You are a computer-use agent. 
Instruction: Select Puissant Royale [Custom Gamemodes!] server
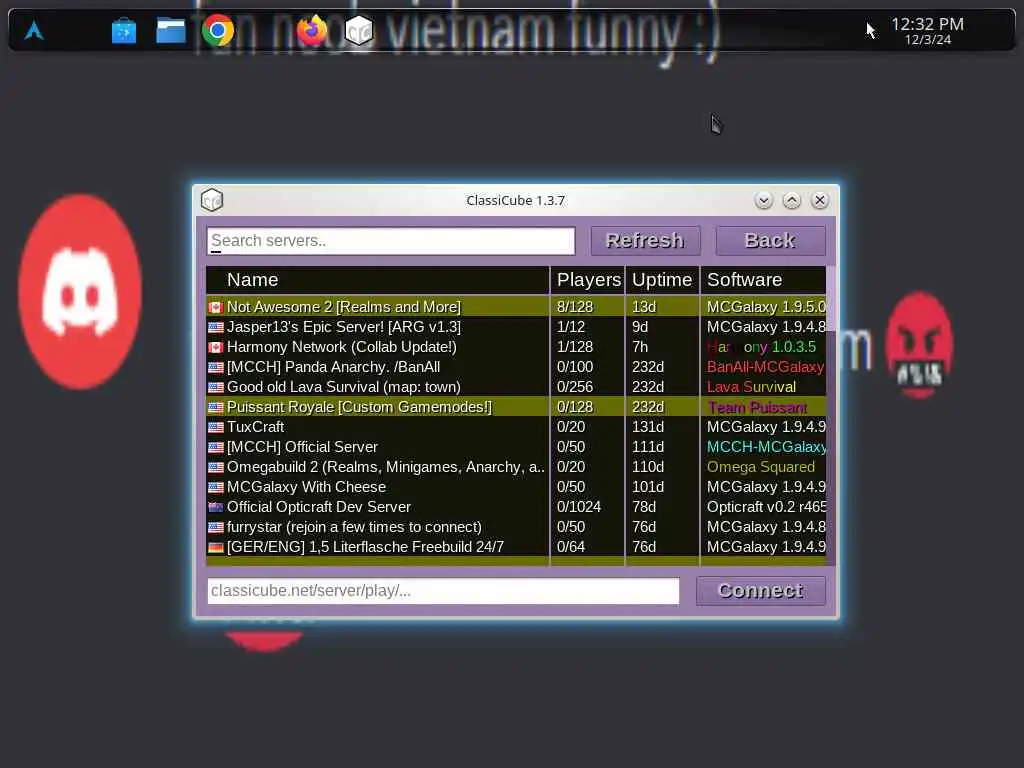pos(516,407)
